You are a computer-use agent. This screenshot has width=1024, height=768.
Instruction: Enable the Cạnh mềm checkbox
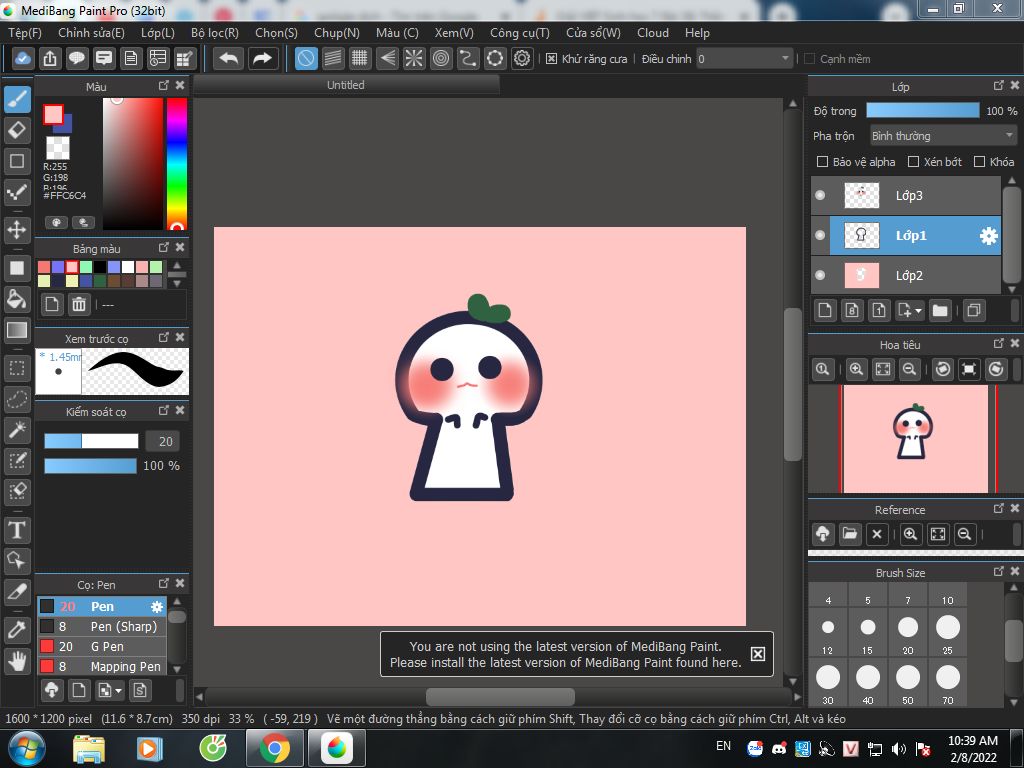810,59
